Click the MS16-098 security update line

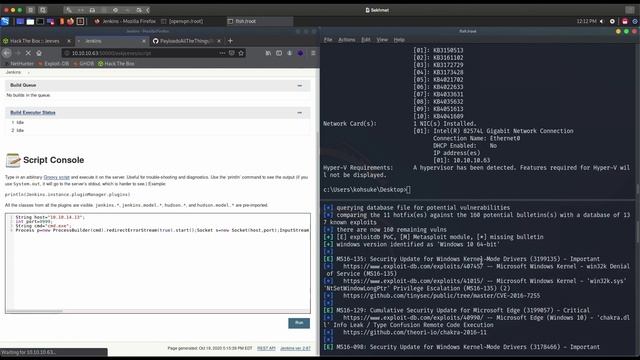468,347
